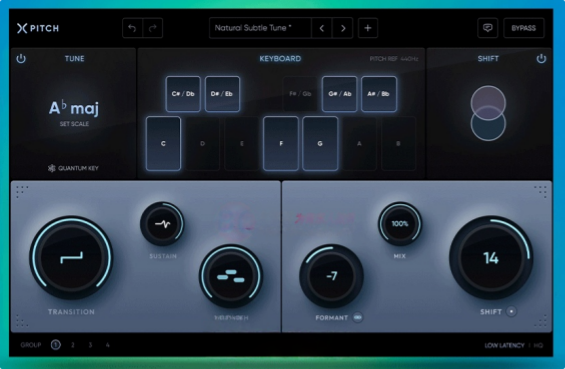Toggle the A#/Bb key
Image resolution: width=565 pixels, height=369 pixels.
pyautogui.click(x=378, y=94)
